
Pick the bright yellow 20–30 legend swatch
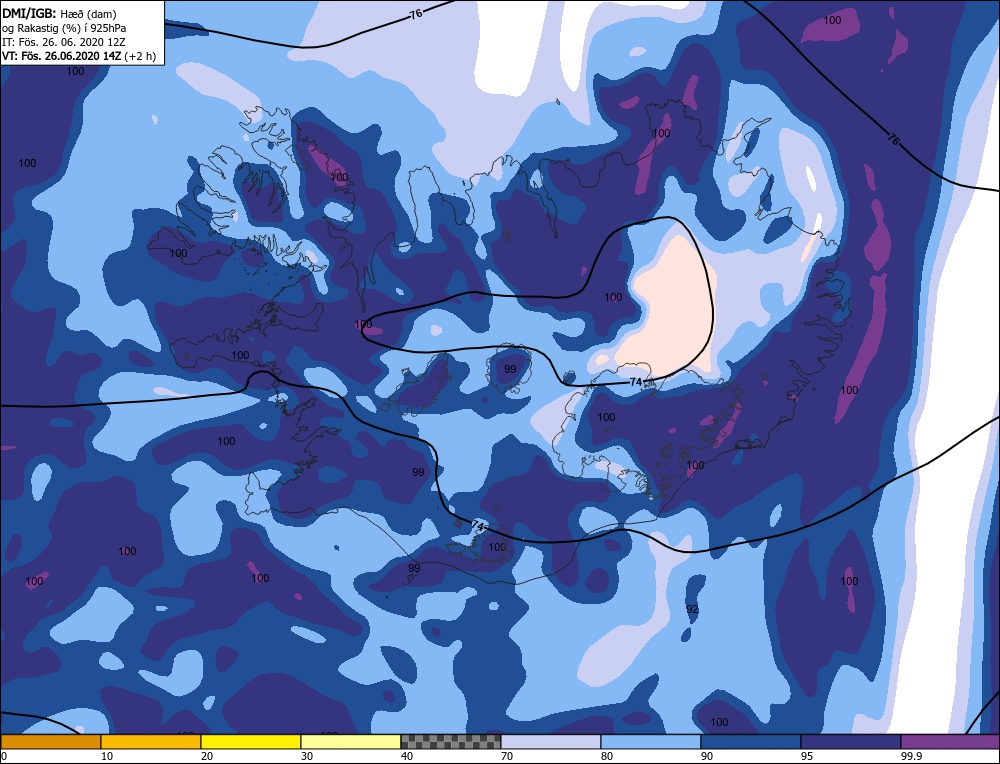pyautogui.click(x=251, y=742)
